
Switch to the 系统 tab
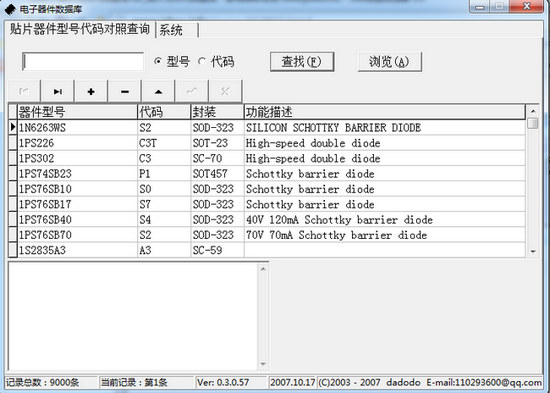pyautogui.click(x=177, y=30)
